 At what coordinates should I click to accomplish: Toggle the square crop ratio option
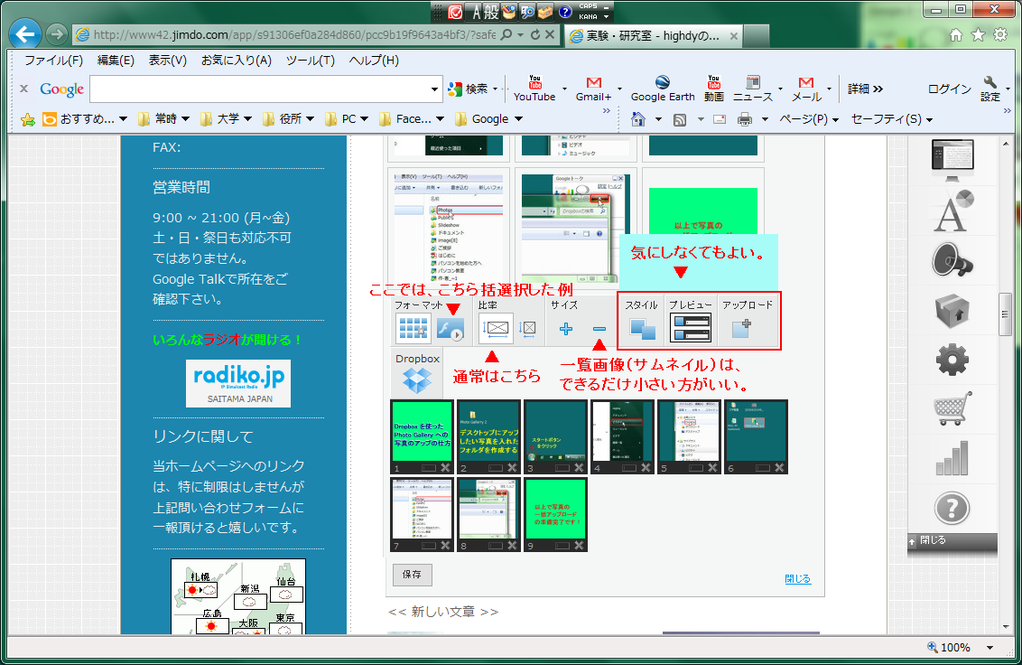(x=528, y=328)
